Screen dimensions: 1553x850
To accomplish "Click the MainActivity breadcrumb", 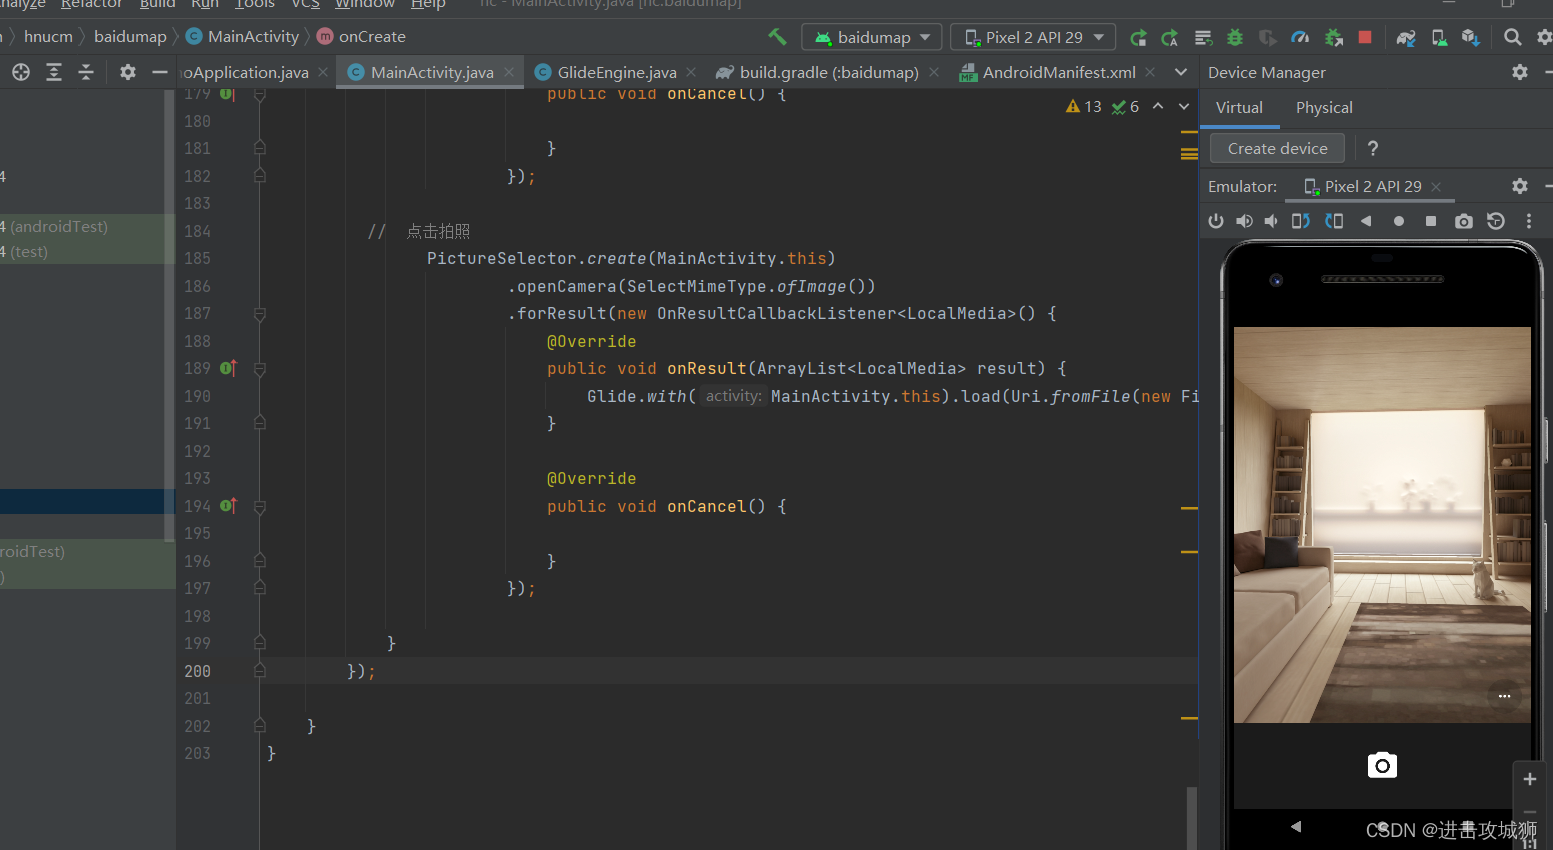I will (243, 37).
